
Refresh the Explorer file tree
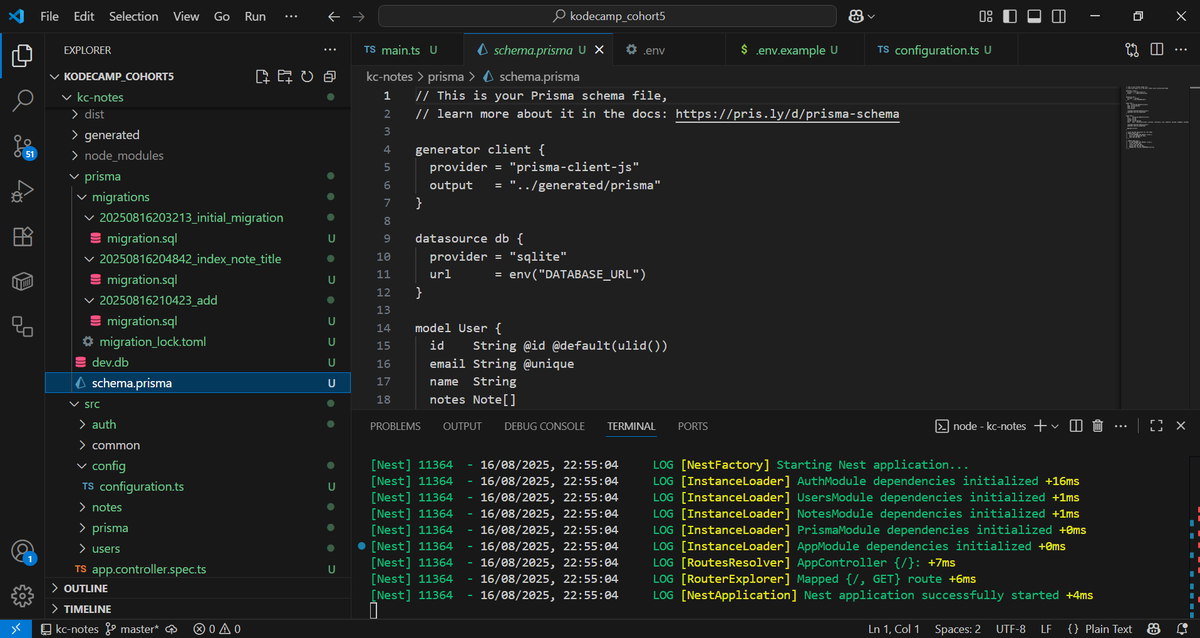pyautogui.click(x=307, y=76)
